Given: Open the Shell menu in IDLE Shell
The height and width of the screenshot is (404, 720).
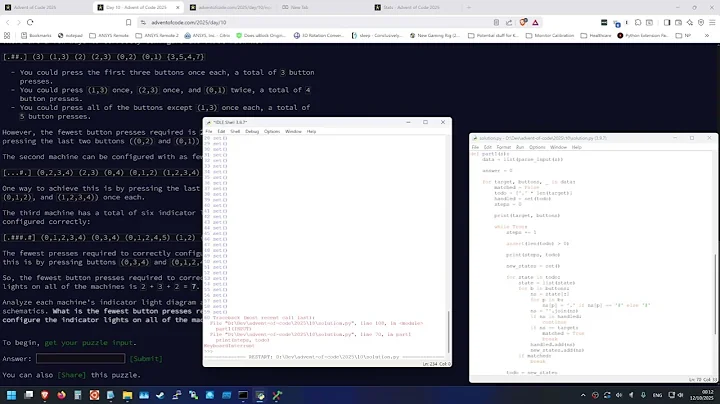Looking at the screenshot, I should pyautogui.click(x=235, y=131).
